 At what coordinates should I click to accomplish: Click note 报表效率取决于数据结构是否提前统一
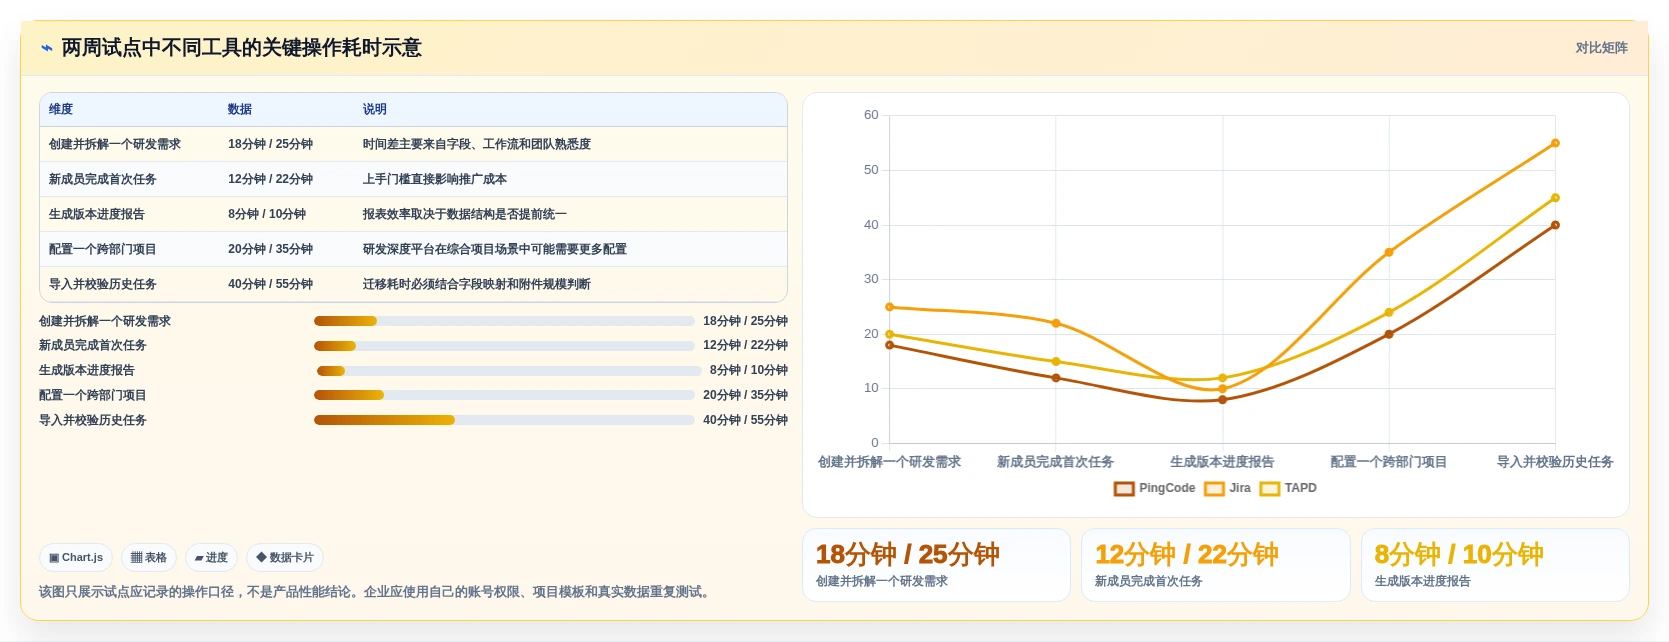click(465, 215)
